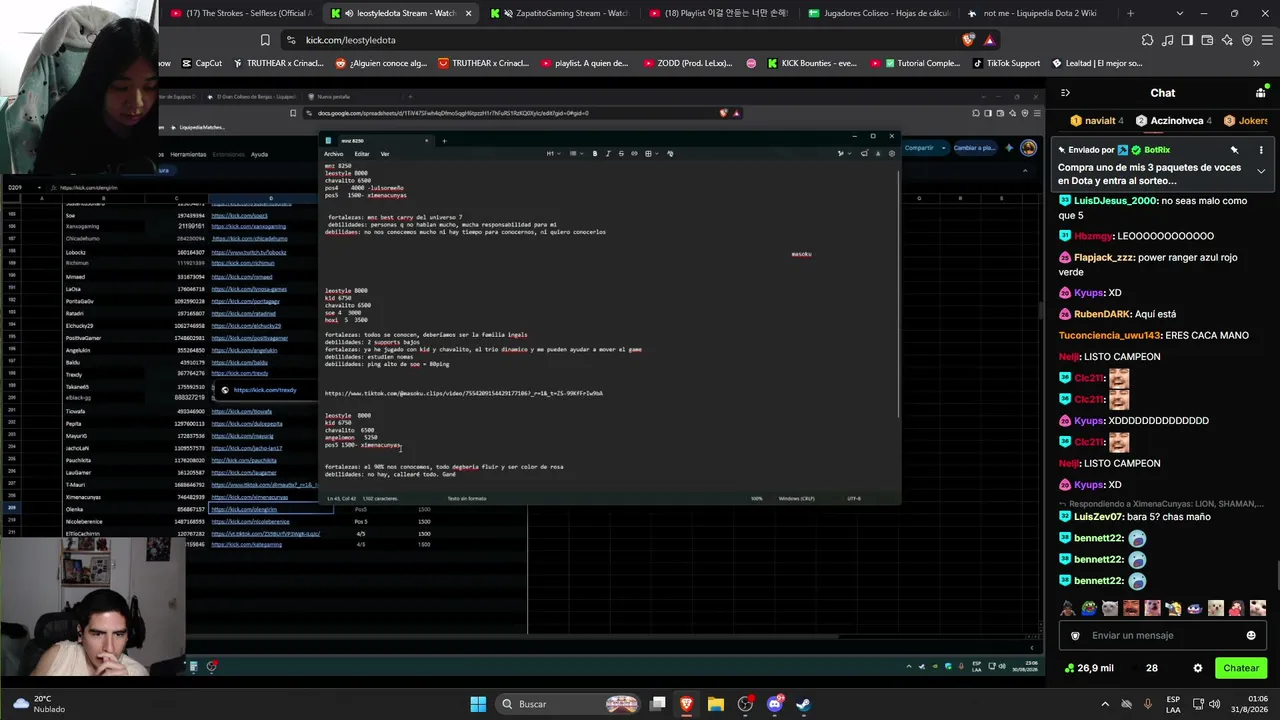Click username Flapjack_zzz in chat

pos(1104,257)
